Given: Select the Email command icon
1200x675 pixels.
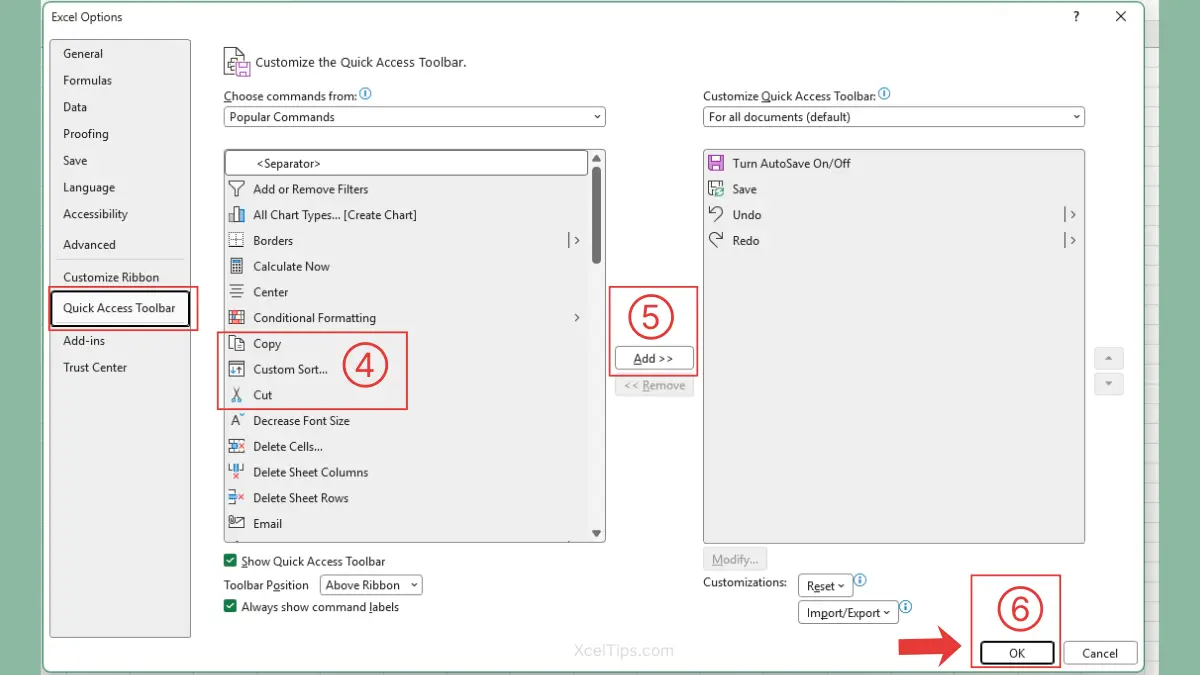Looking at the screenshot, I should pos(236,523).
